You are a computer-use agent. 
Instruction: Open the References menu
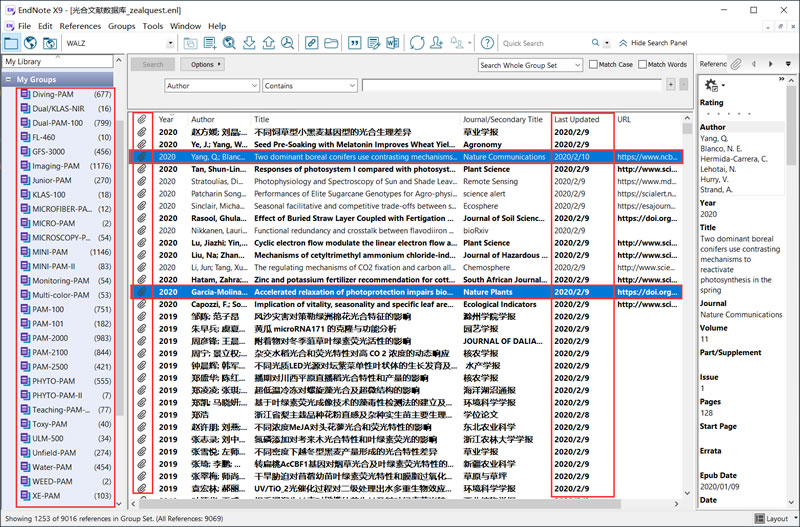[80, 25]
